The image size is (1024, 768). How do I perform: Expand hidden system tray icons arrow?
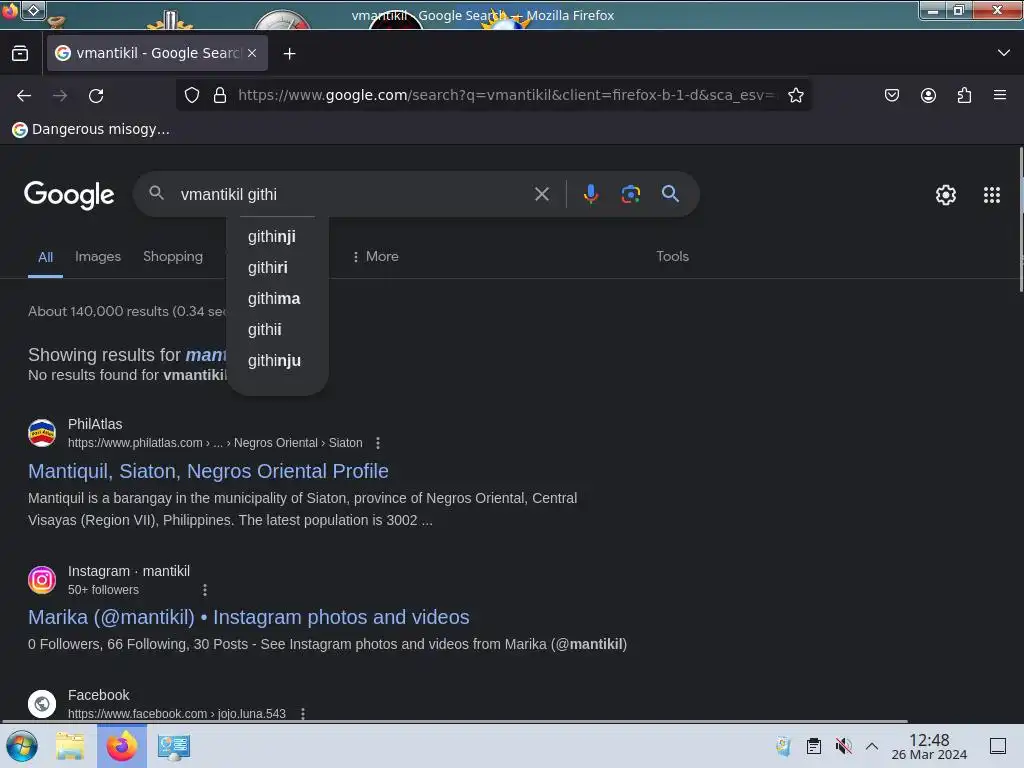[872, 746]
